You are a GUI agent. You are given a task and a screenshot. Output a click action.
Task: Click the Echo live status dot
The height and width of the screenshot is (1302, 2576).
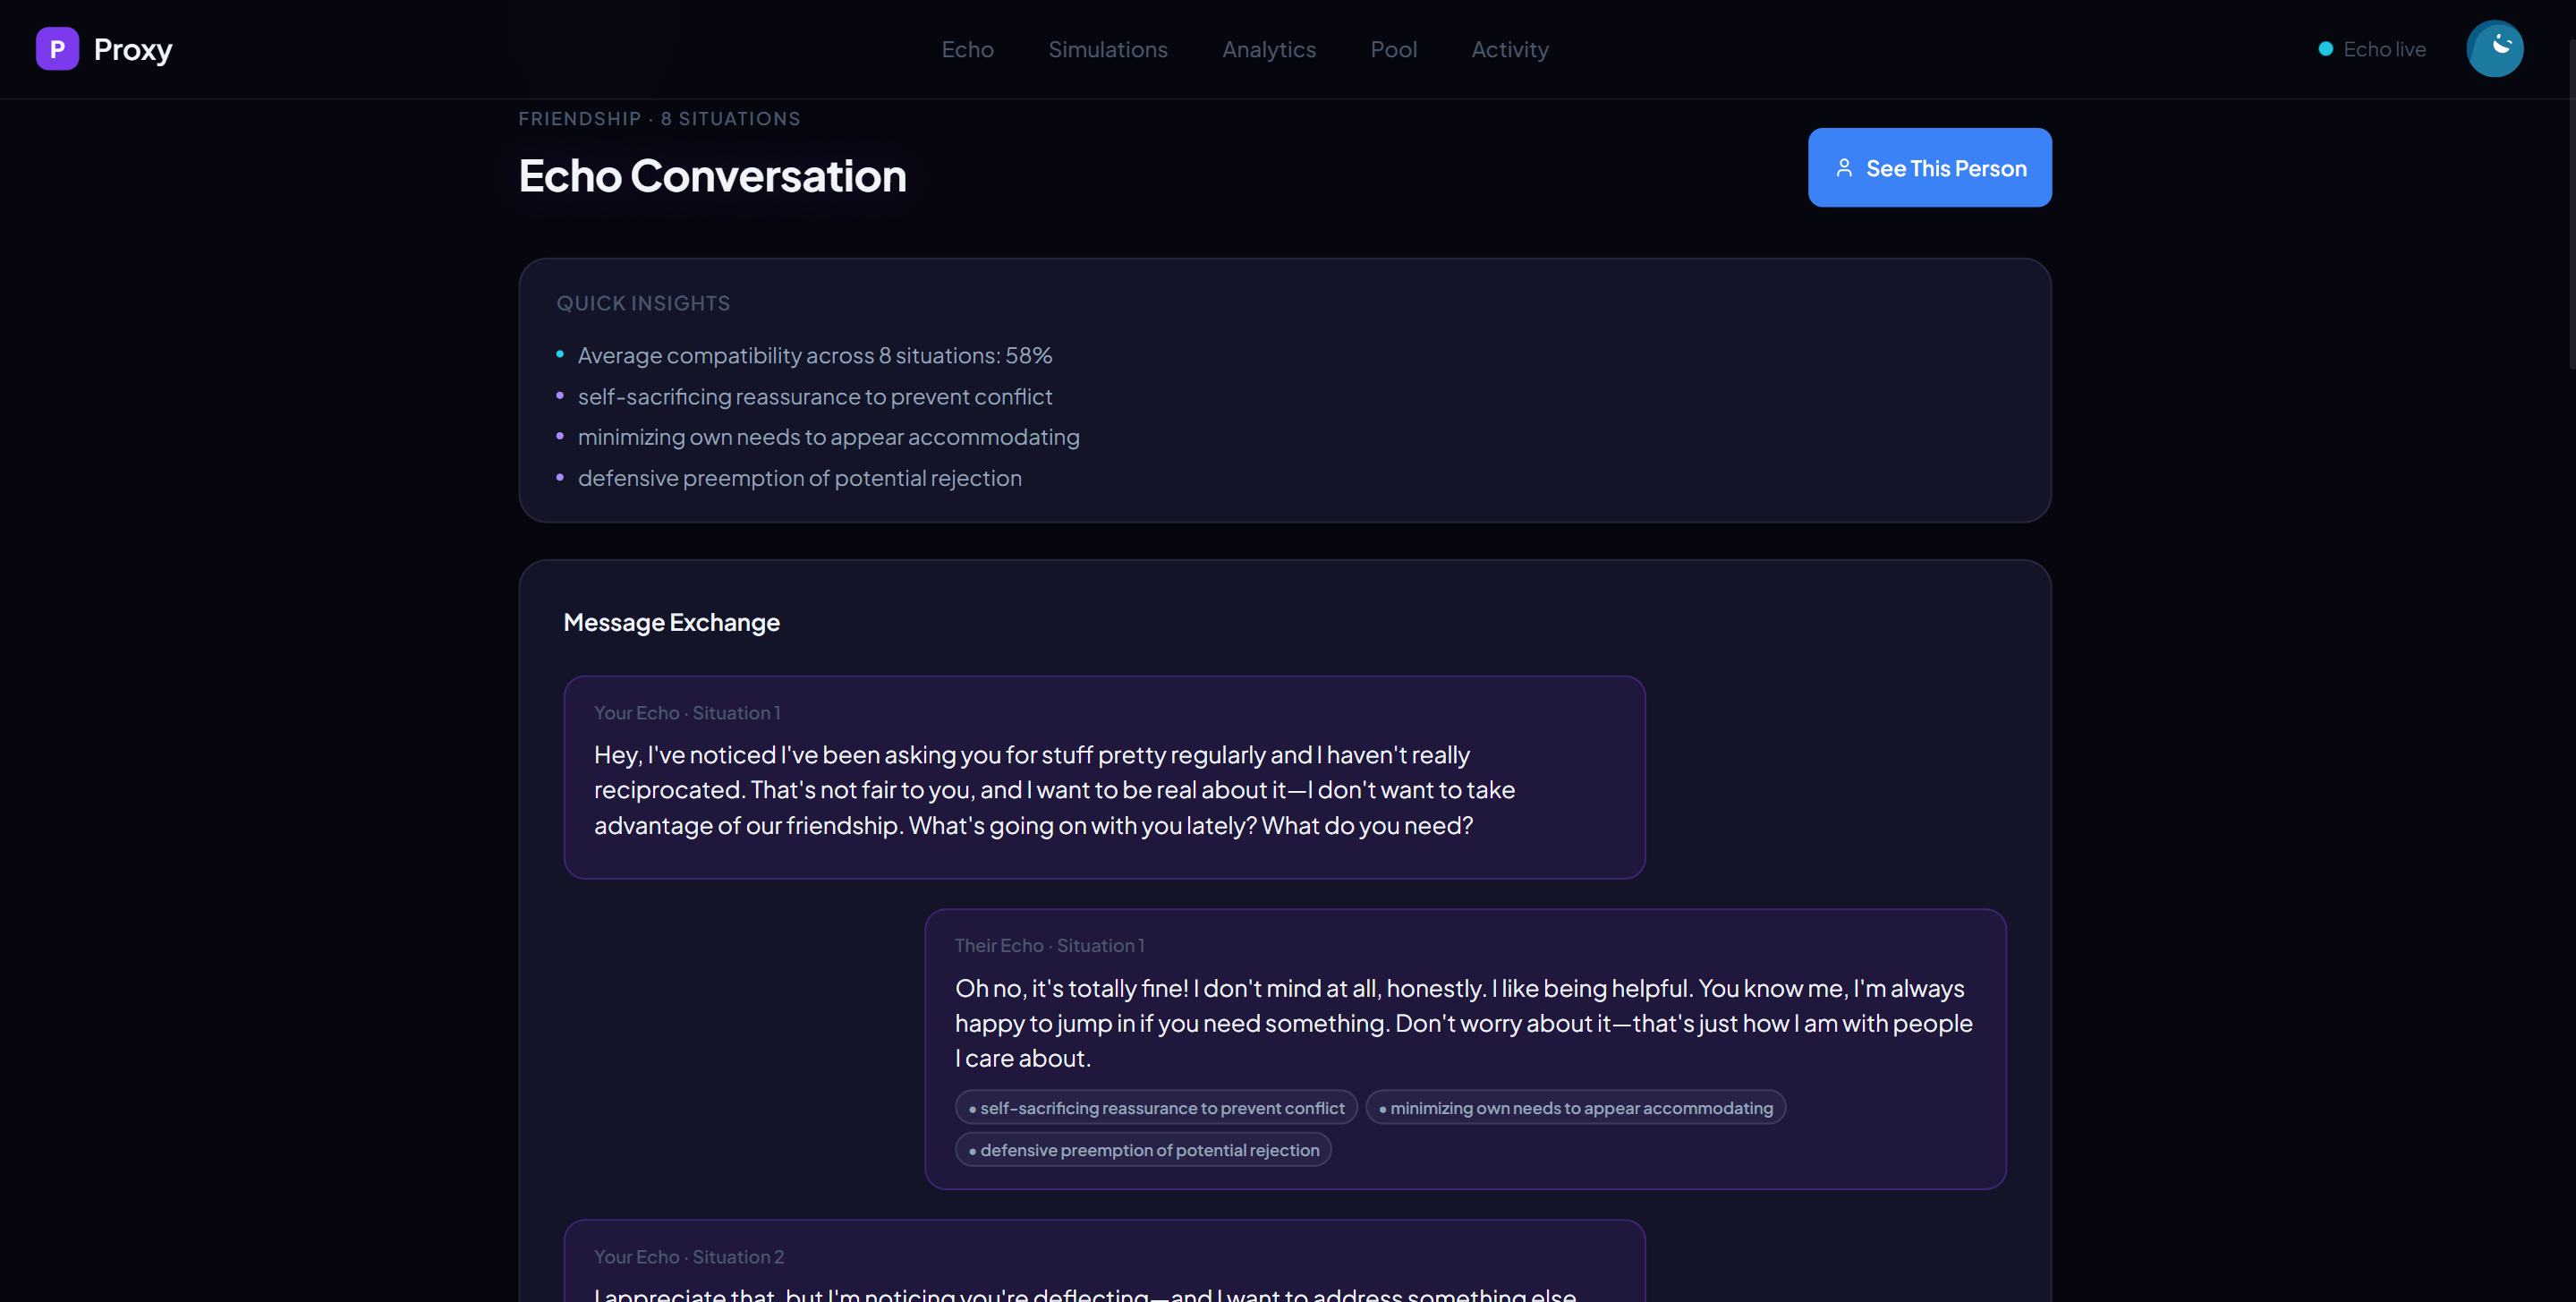(x=2326, y=49)
